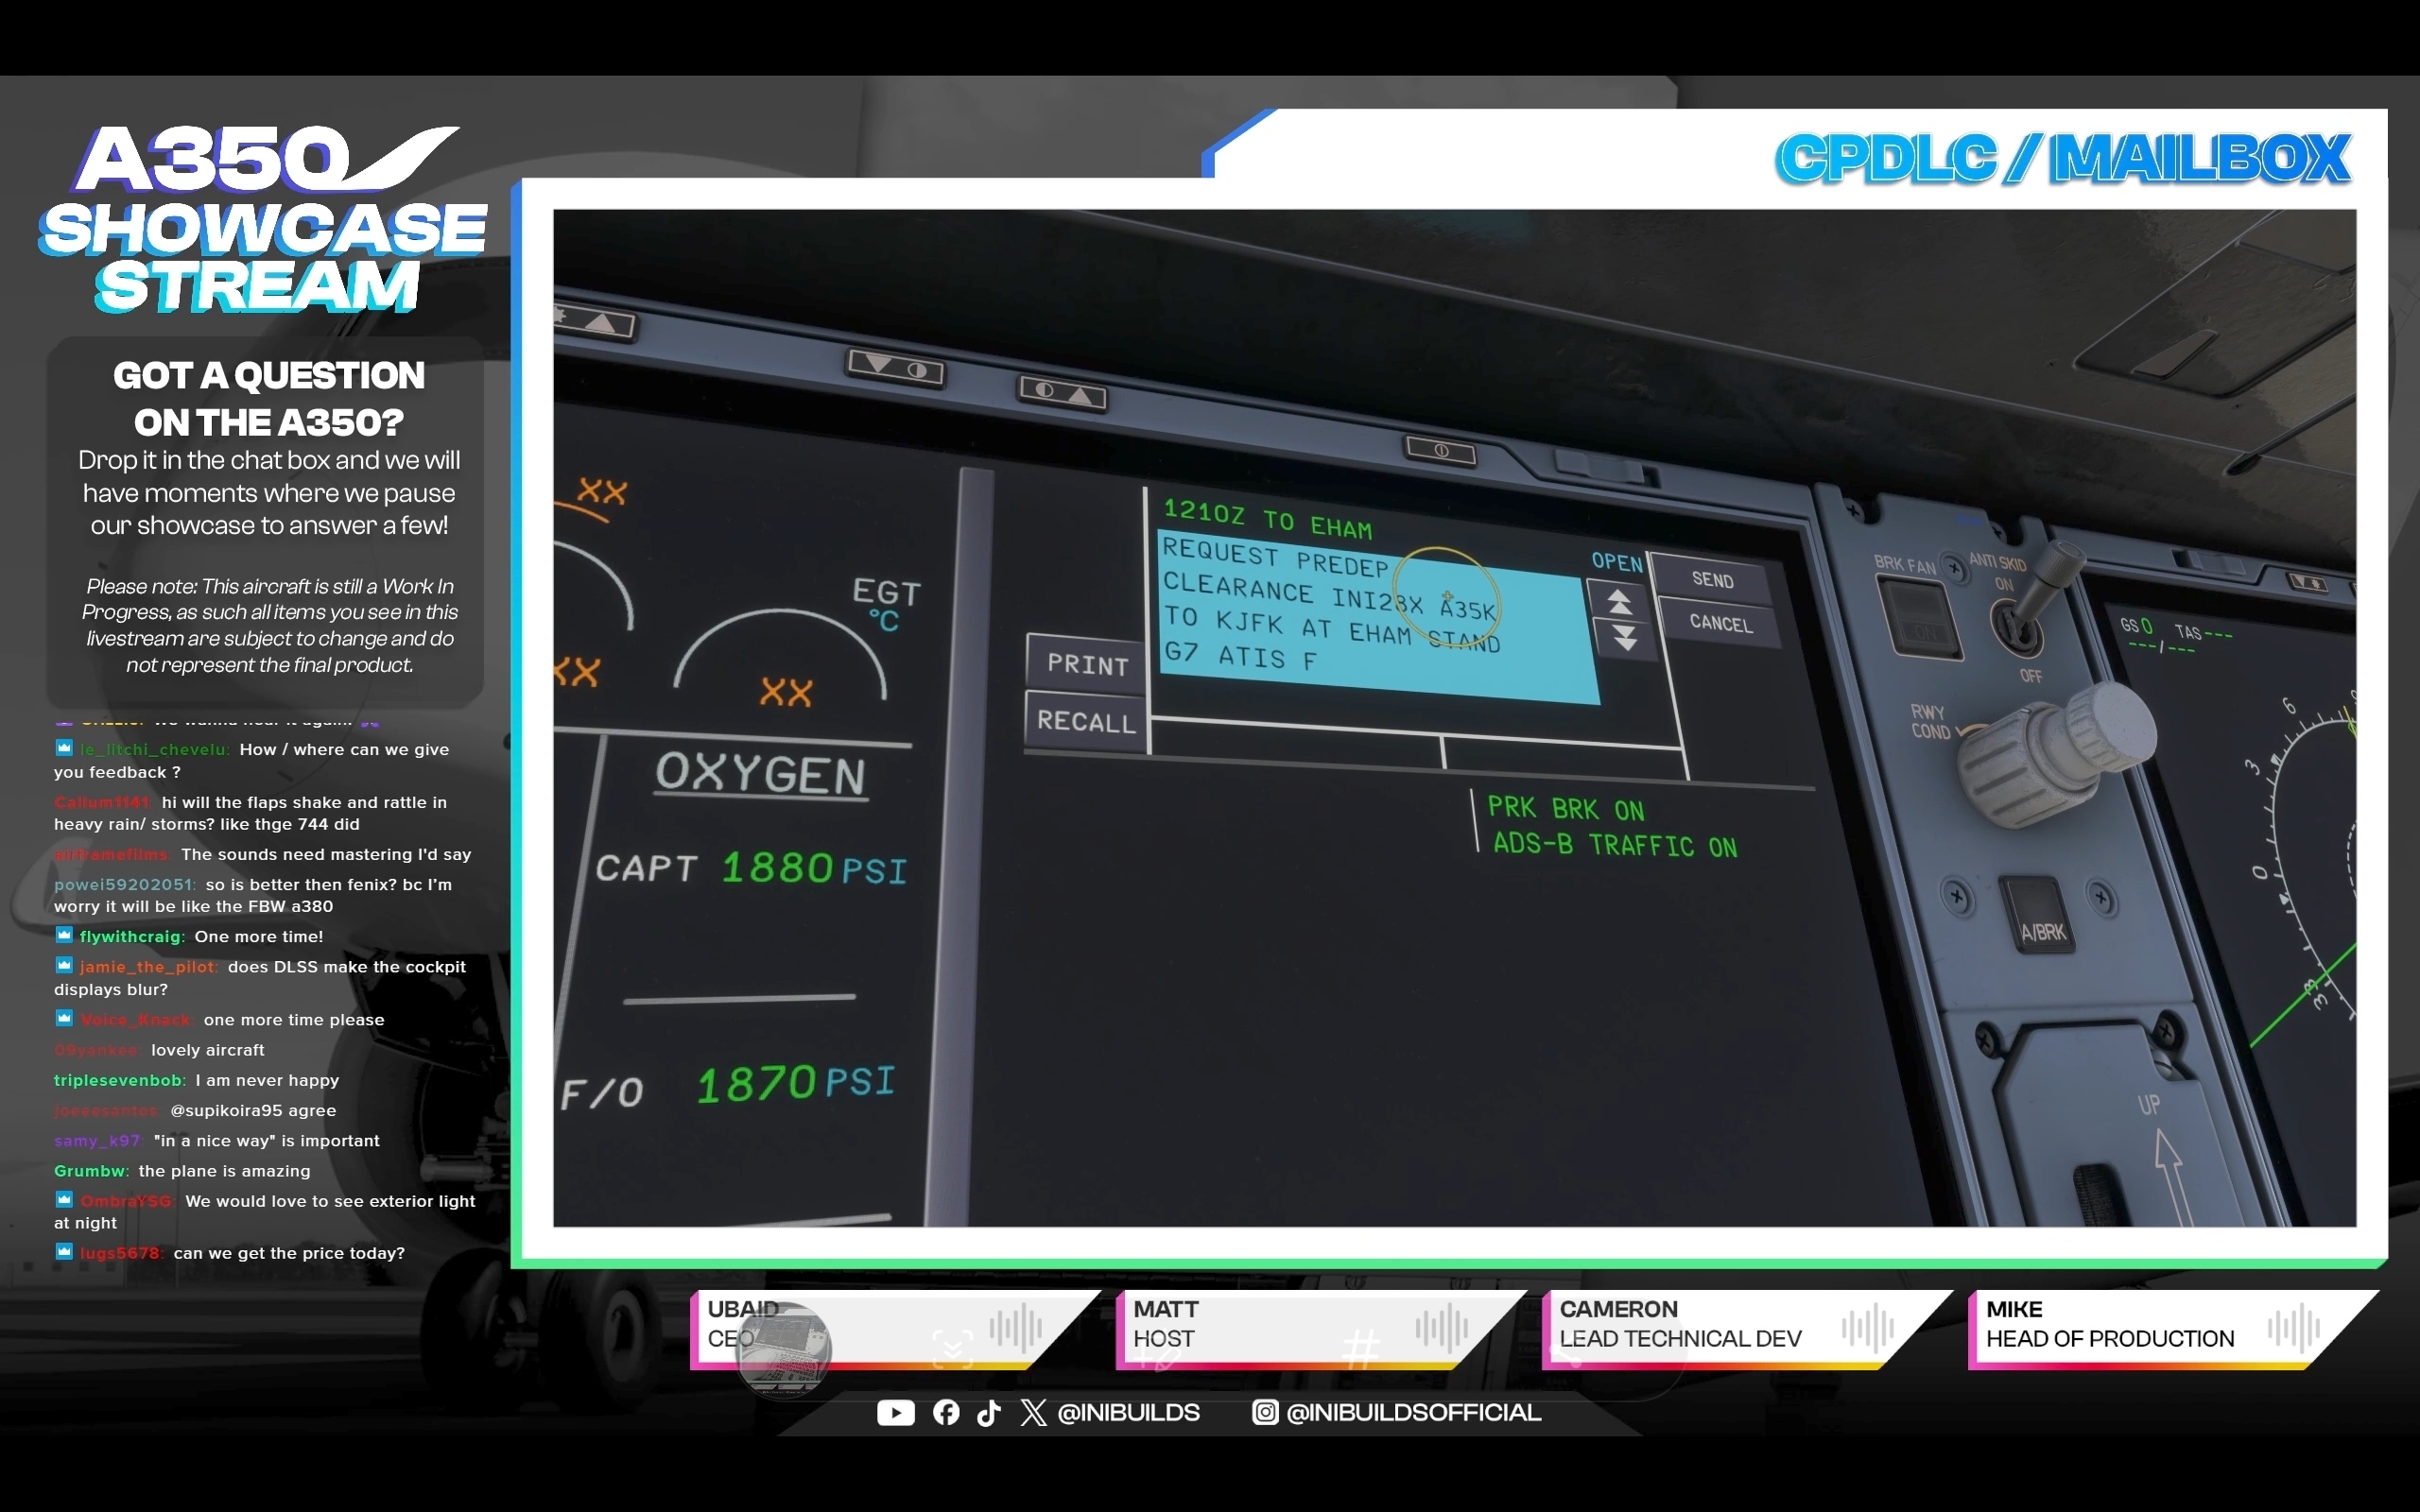Select the highlighted REQUEST PREDEP CLEARANCE message

tap(1378, 618)
